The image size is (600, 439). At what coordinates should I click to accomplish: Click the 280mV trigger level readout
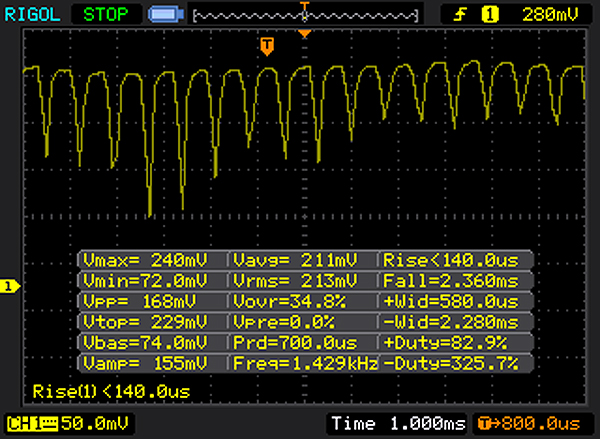point(549,15)
